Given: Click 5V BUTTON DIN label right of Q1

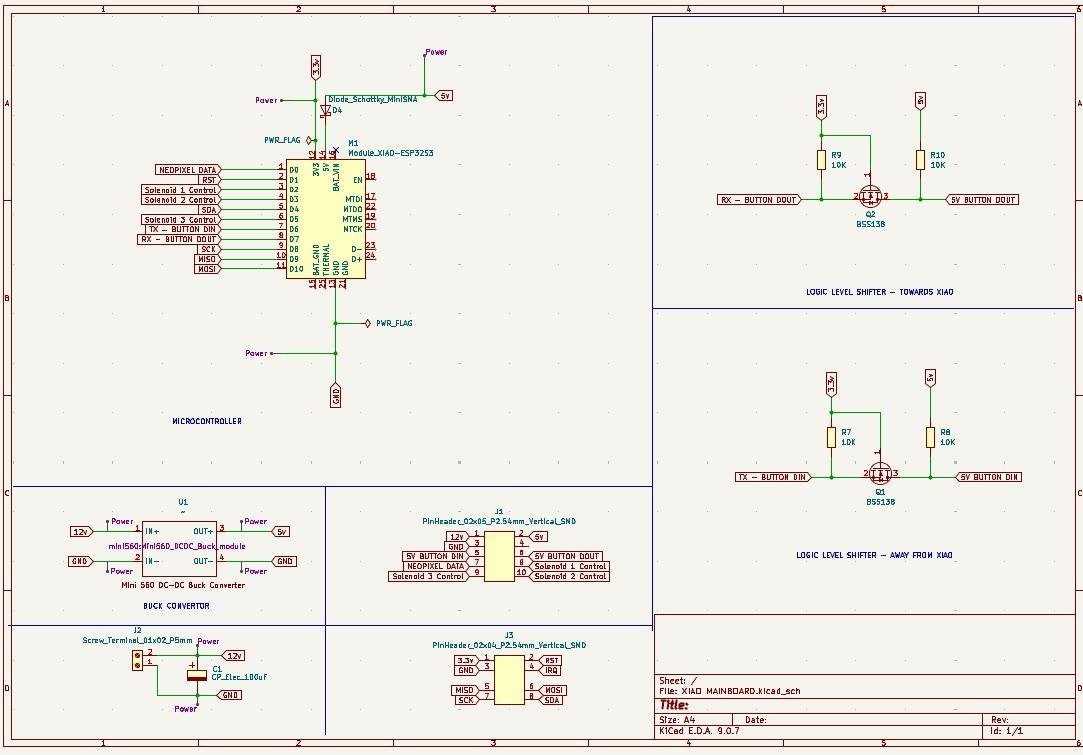Looking at the screenshot, I should [x=989, y=477].
